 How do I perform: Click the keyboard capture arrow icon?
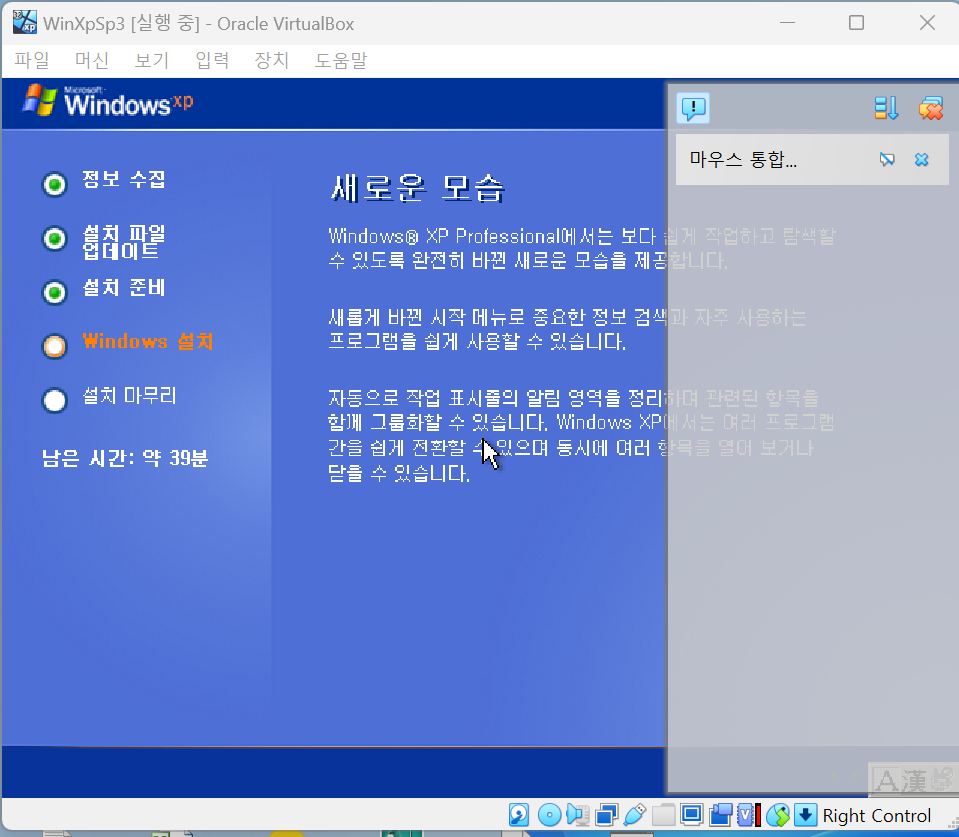point(805,815)
